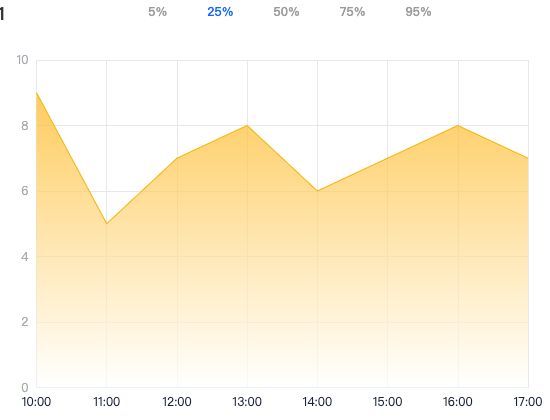Image resolution: width=550 pixels, height=420 pixels.
Task: Click the final data point at 17:00
Action: [528, 158]
